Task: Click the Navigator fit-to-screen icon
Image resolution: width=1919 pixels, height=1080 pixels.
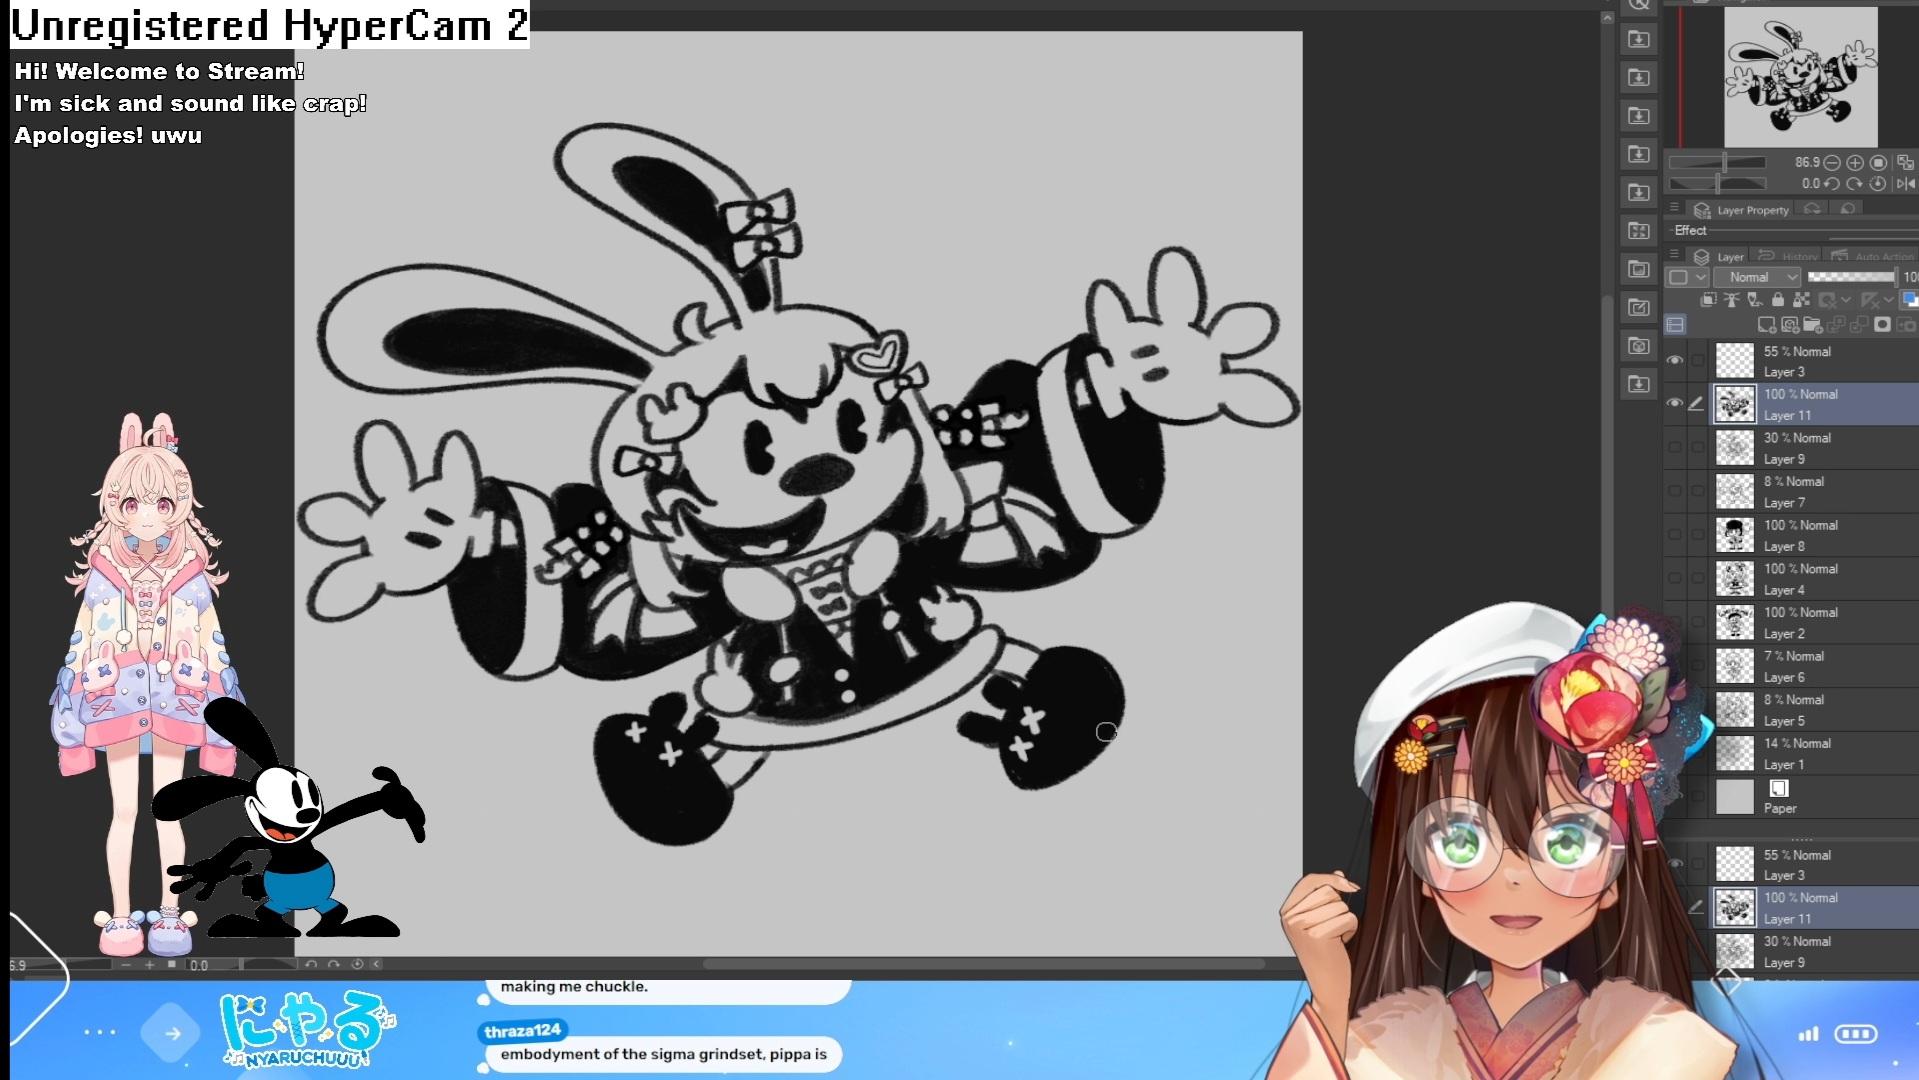Action: pyautogui.click(x=1905, y=163)
